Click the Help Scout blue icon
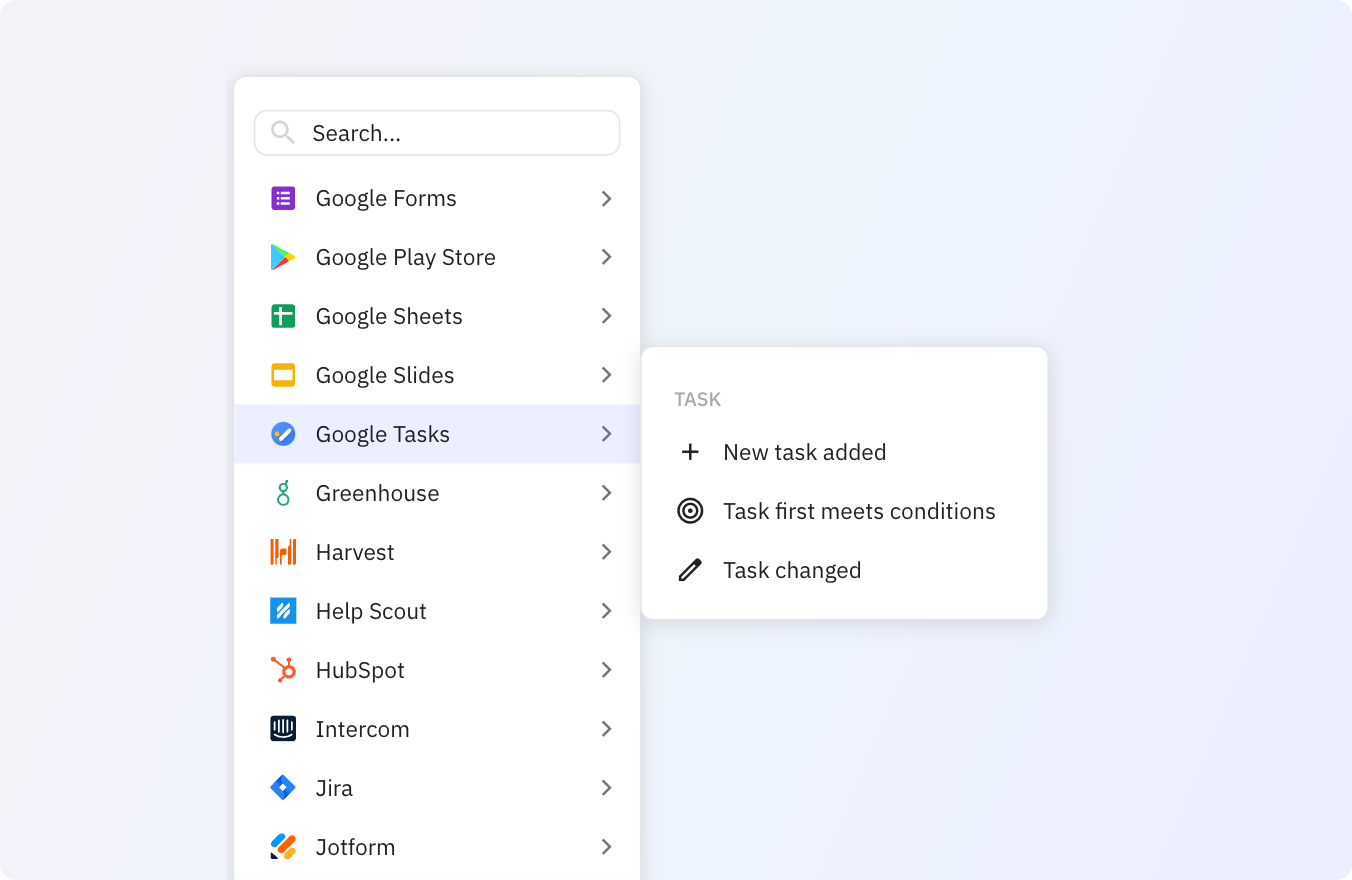Viewport: 1352px width, 880px height. click(x=283, y=611)
